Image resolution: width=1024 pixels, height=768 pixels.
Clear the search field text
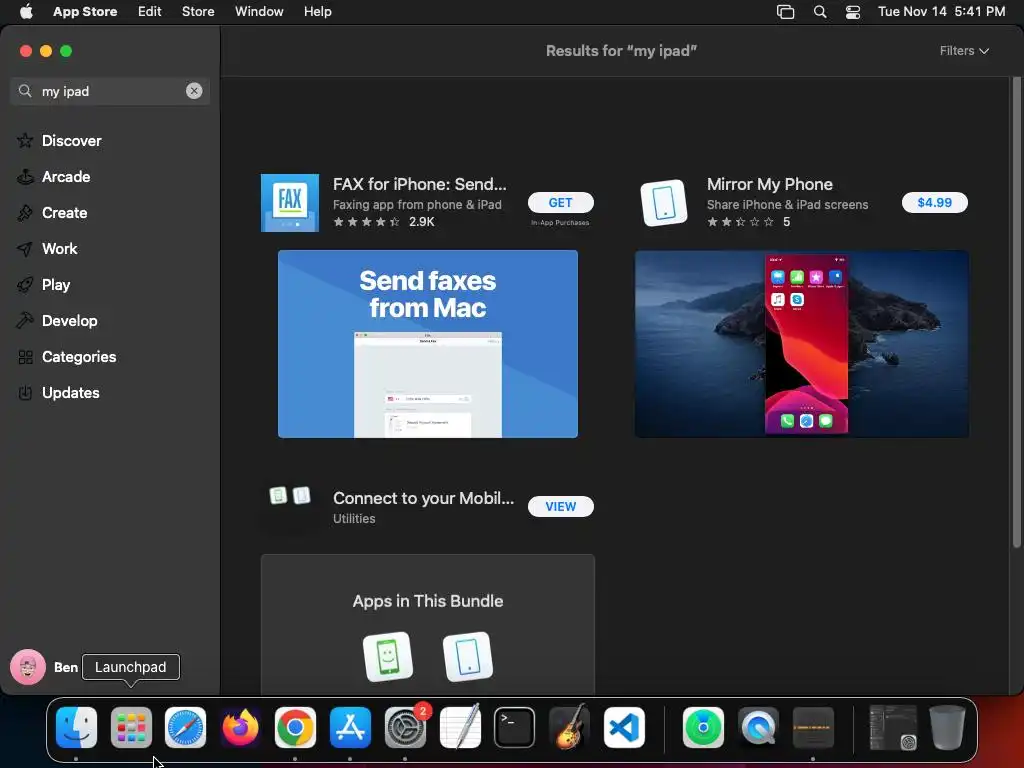(194, 91)
